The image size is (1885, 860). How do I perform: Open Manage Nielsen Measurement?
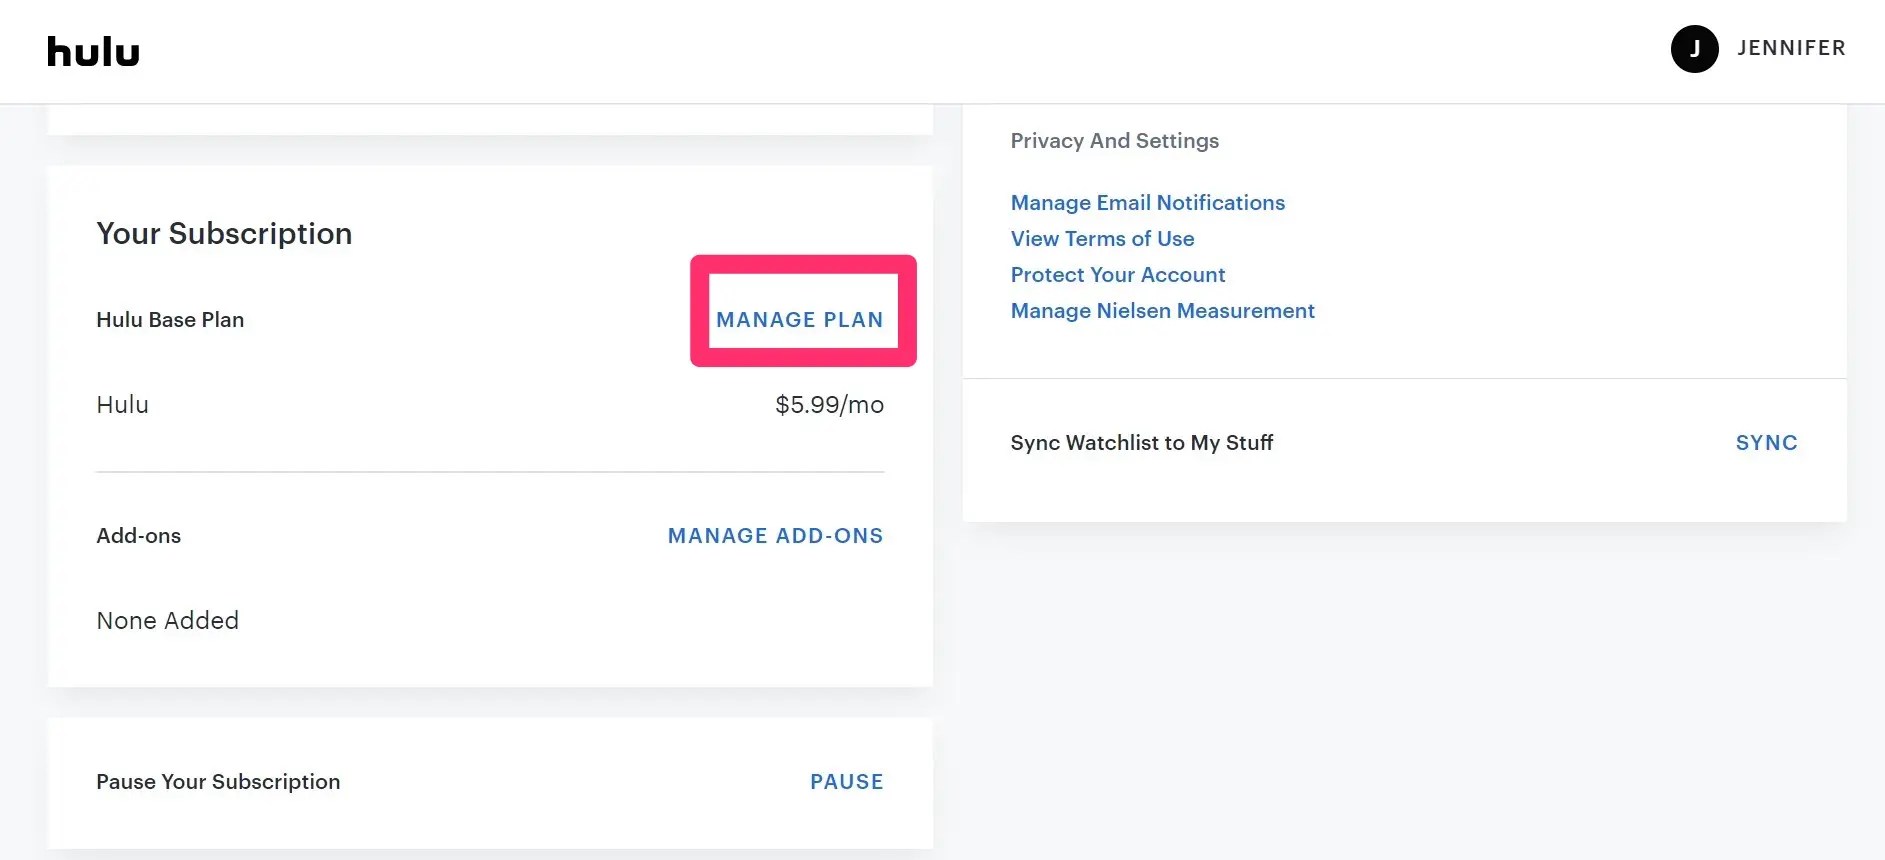pyautogui.click(x=1162, y=311)
